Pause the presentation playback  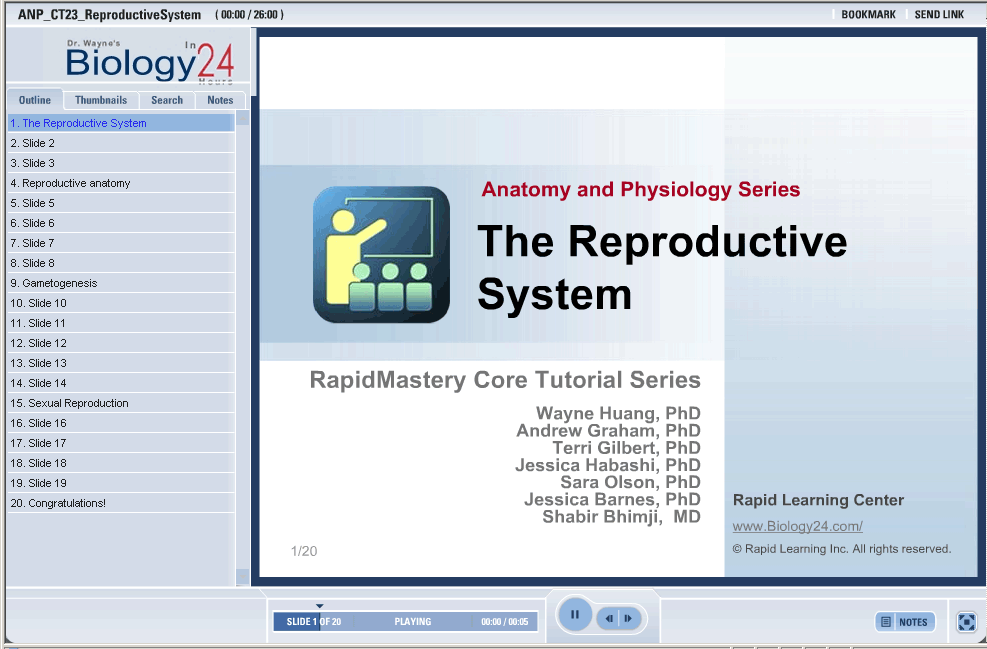(x=575, y=615)
